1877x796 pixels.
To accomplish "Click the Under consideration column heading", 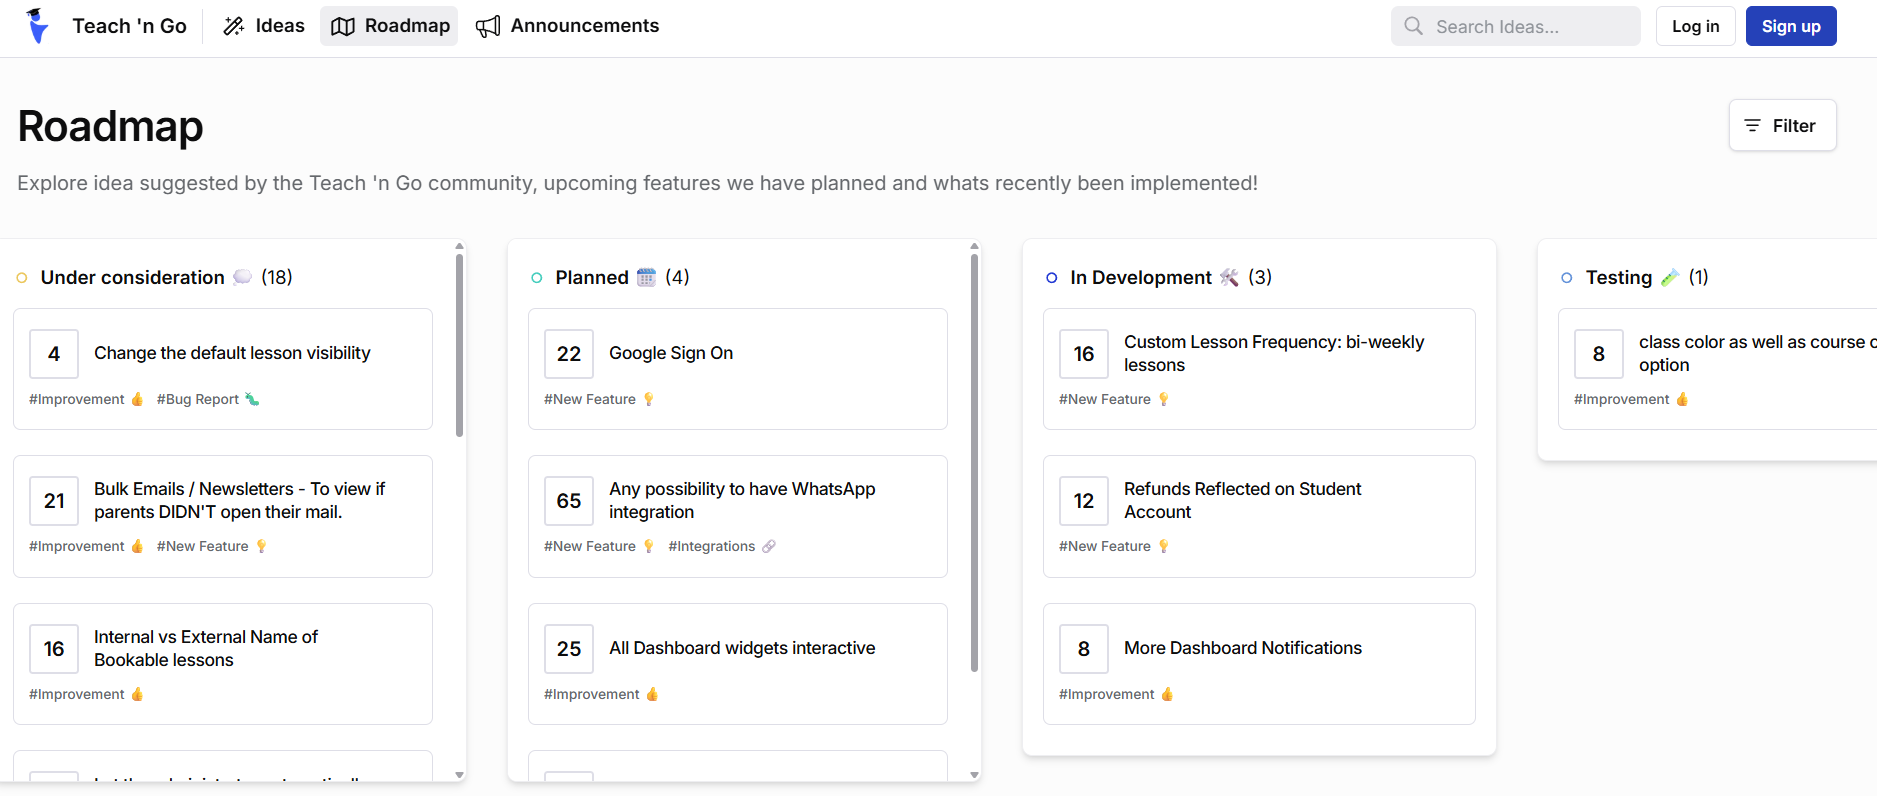I will pyautogui.click(x=132, y=277).
